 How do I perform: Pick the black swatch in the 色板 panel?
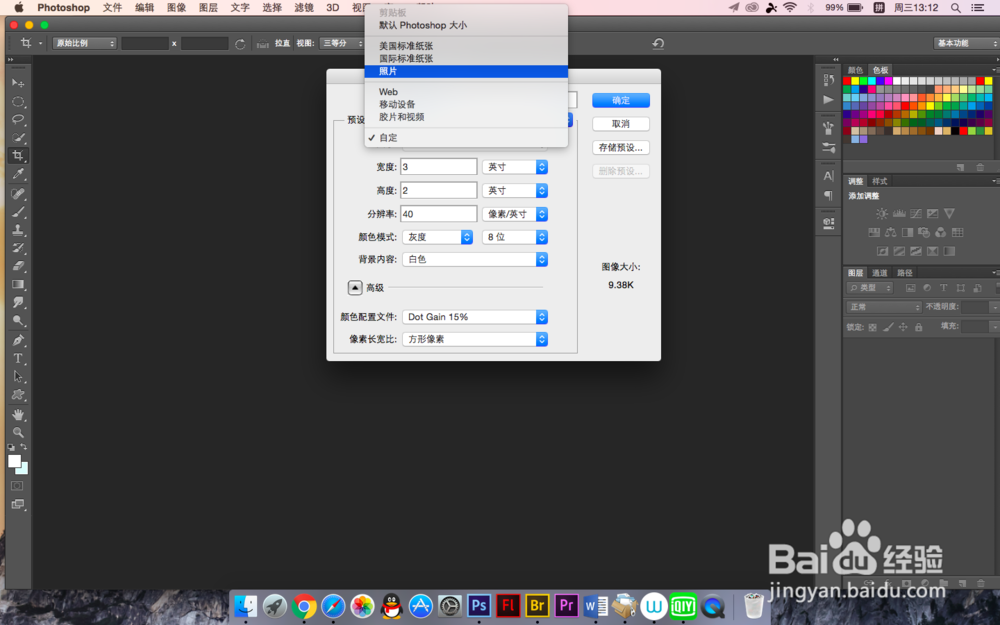[955, 131]
